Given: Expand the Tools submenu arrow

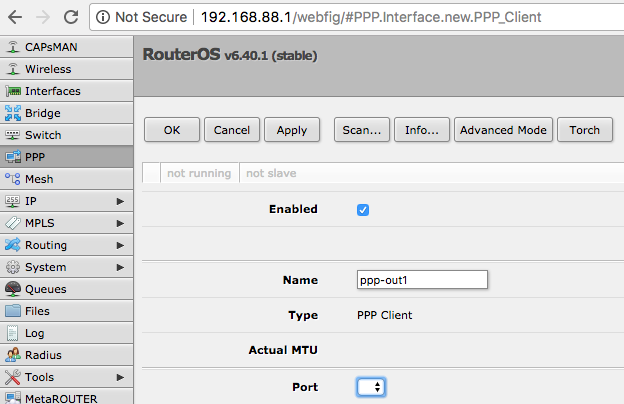Looking at the screenshot, I should [x=120, y=377].
